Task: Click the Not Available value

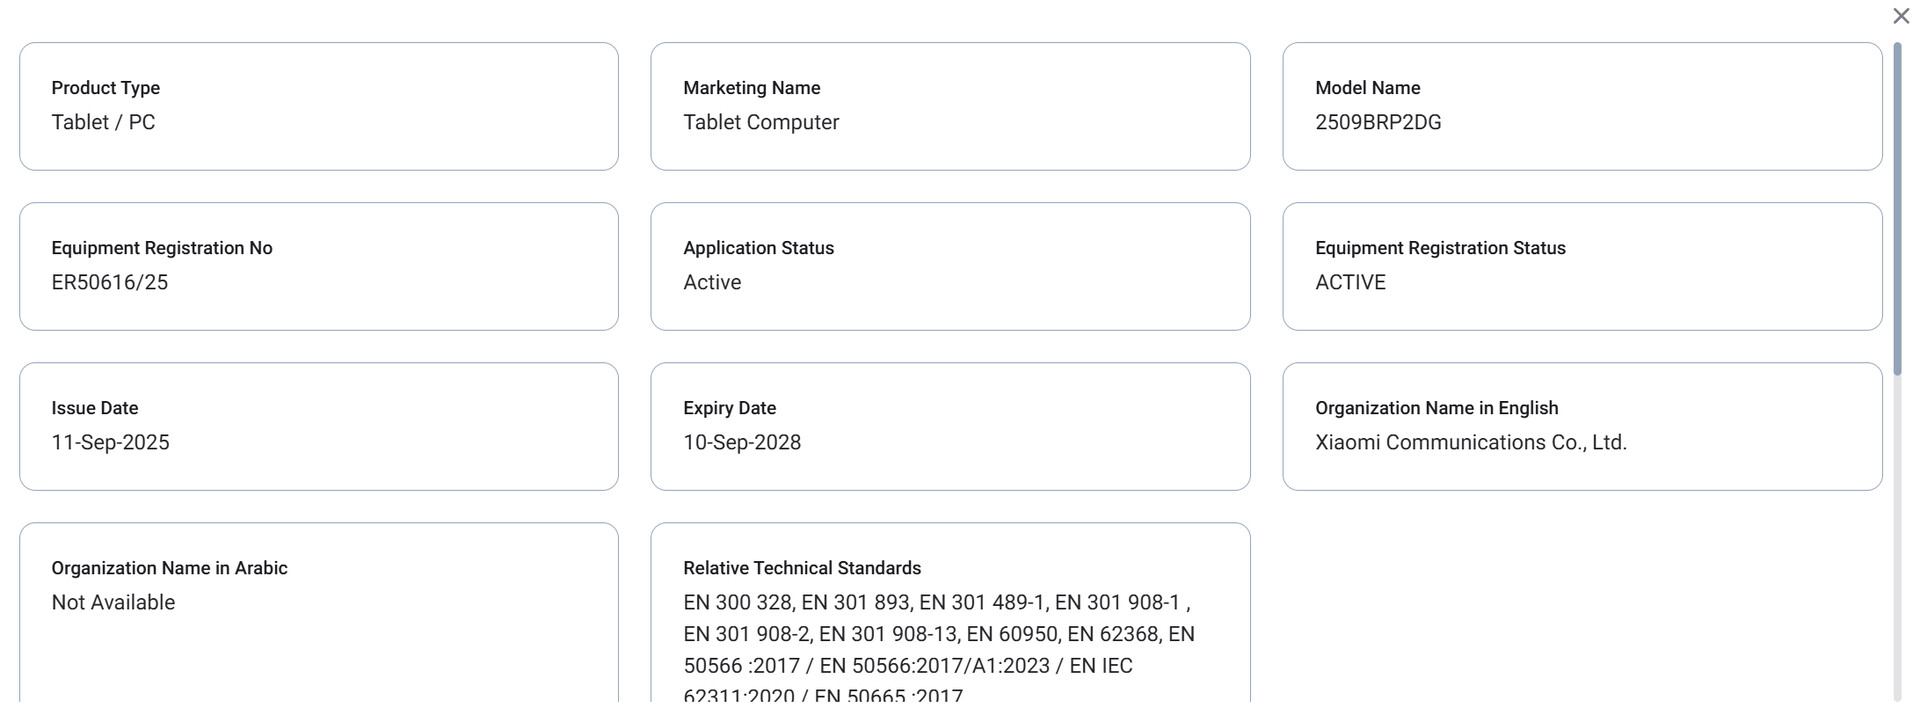Action: pos(113,602)
